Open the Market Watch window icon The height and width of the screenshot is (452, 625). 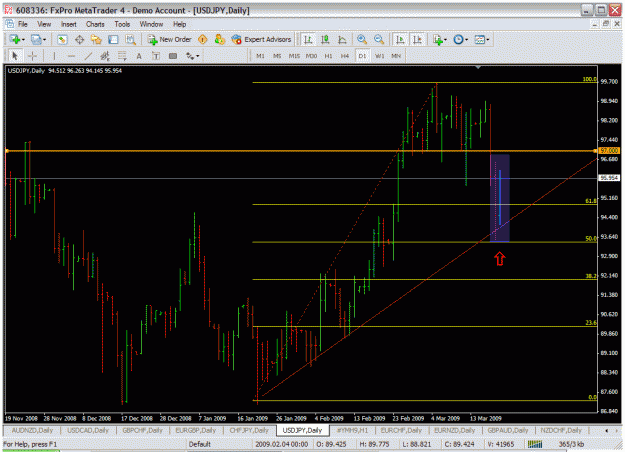point(62,39)
